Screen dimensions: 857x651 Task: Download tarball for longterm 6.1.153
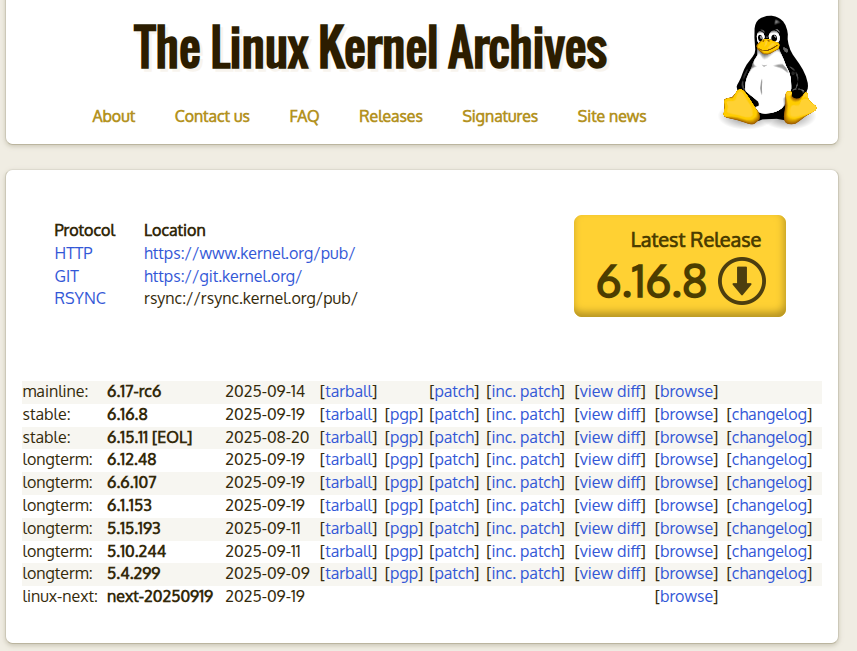[348, 506]
